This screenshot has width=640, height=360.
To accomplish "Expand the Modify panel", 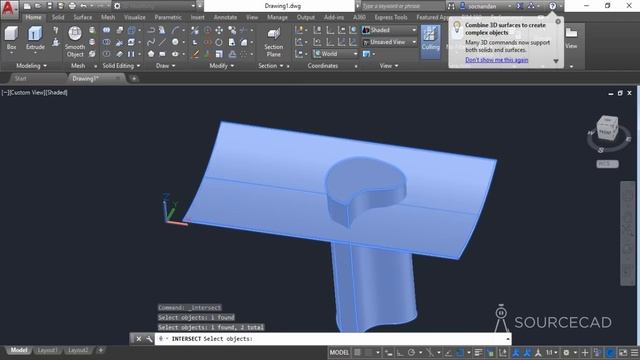I will [x=221, y=66].
